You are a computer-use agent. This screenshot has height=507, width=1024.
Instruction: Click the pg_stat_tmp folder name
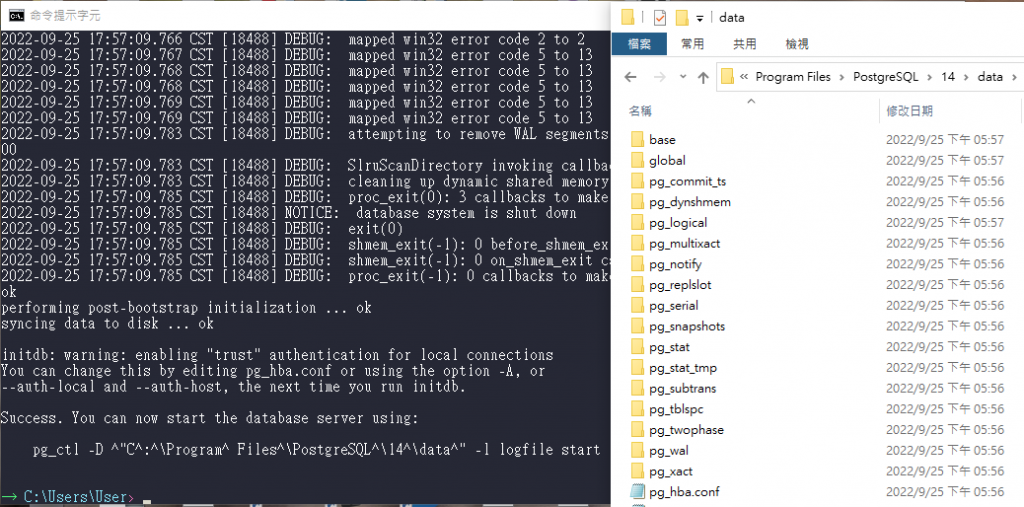point(682,367)
